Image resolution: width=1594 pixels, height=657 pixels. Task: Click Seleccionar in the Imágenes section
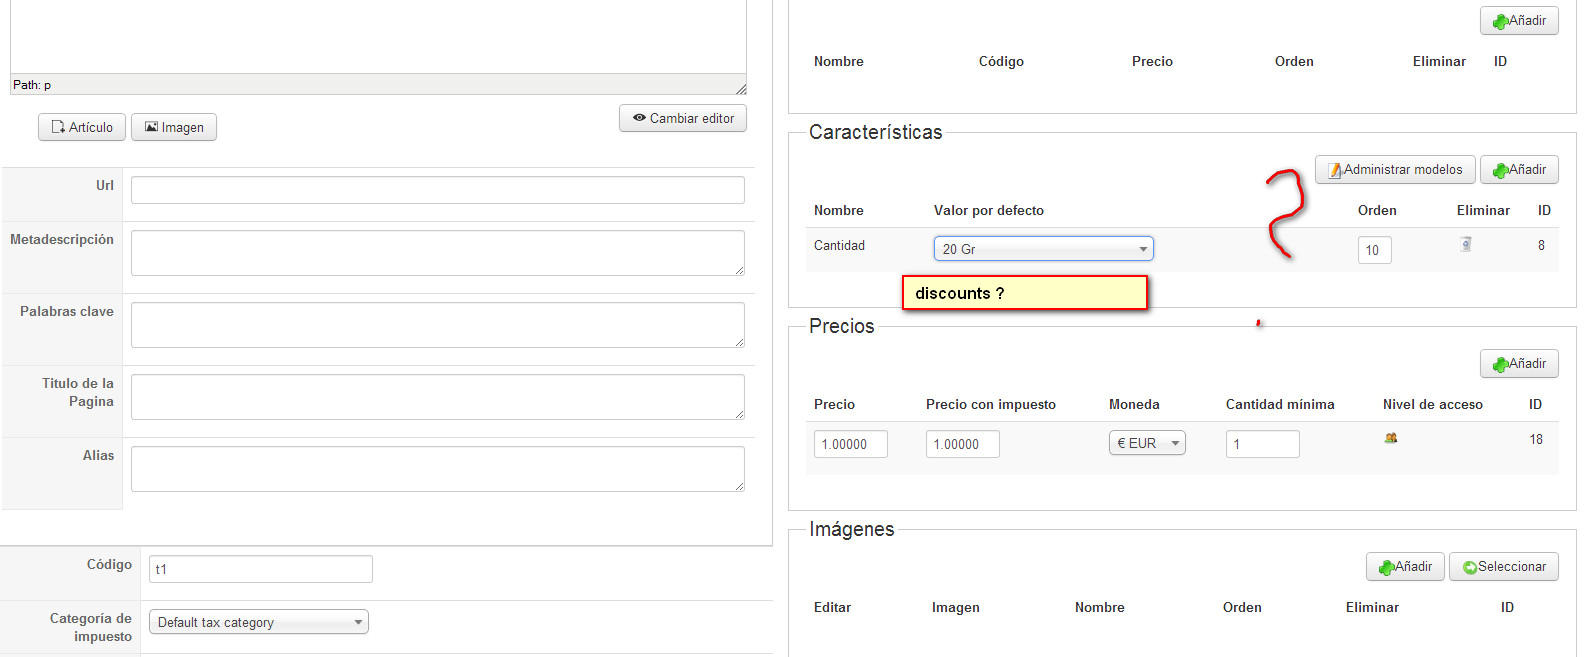pos(1503,567)
